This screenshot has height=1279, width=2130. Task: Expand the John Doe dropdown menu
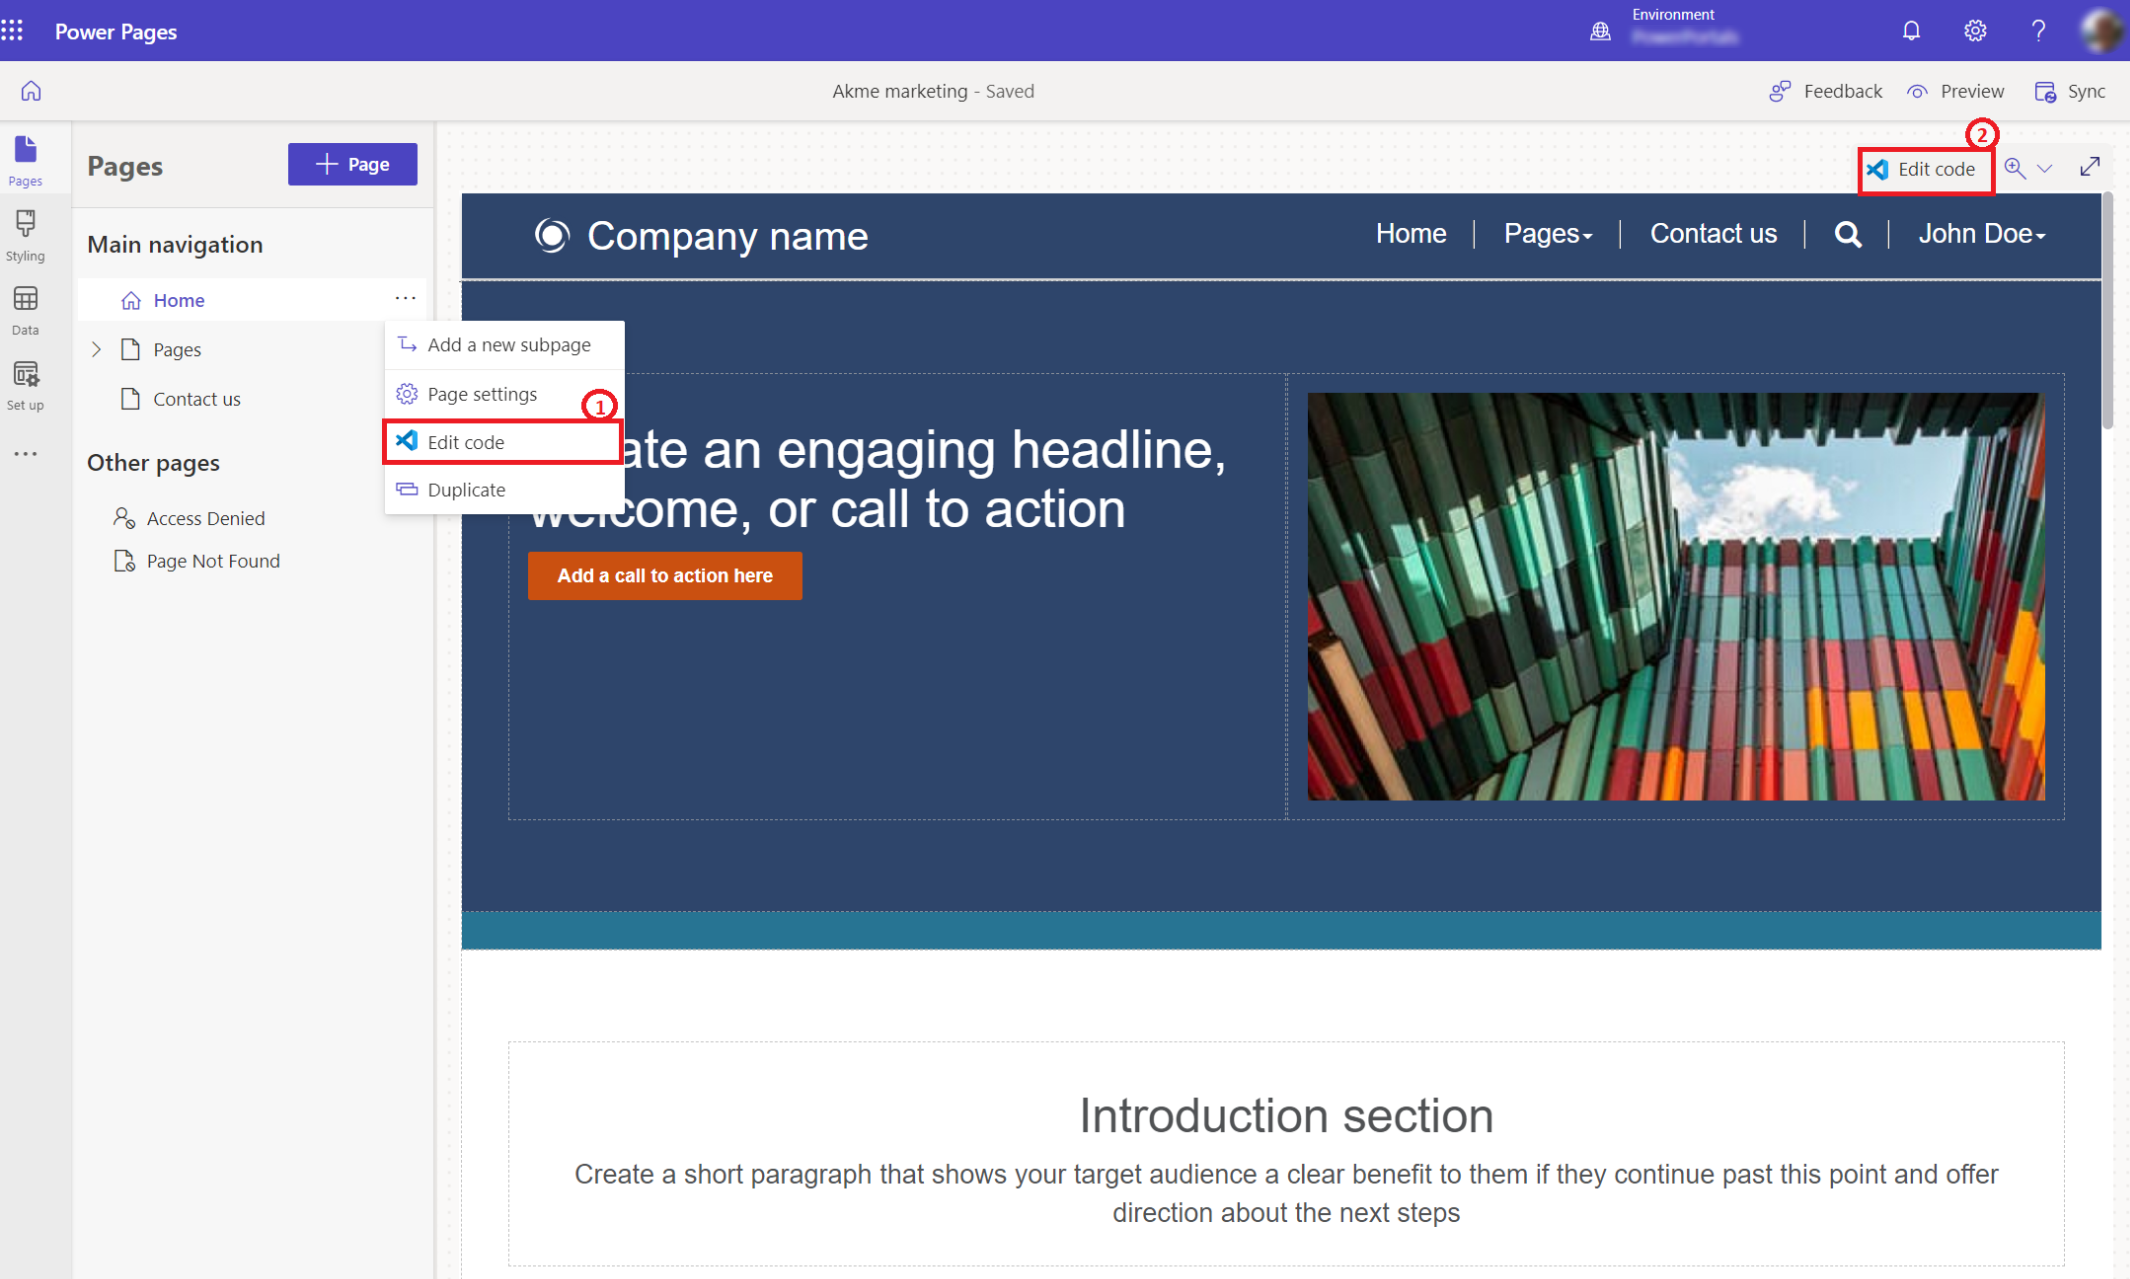click(x=1978, y=234)
